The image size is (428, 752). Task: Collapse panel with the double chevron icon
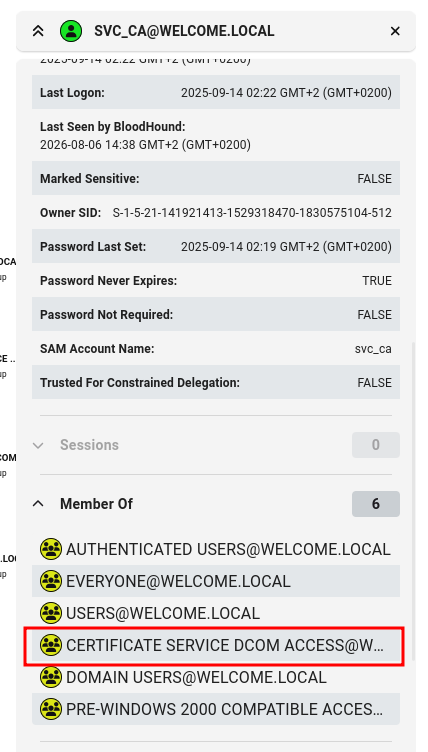tap(38, 31)
